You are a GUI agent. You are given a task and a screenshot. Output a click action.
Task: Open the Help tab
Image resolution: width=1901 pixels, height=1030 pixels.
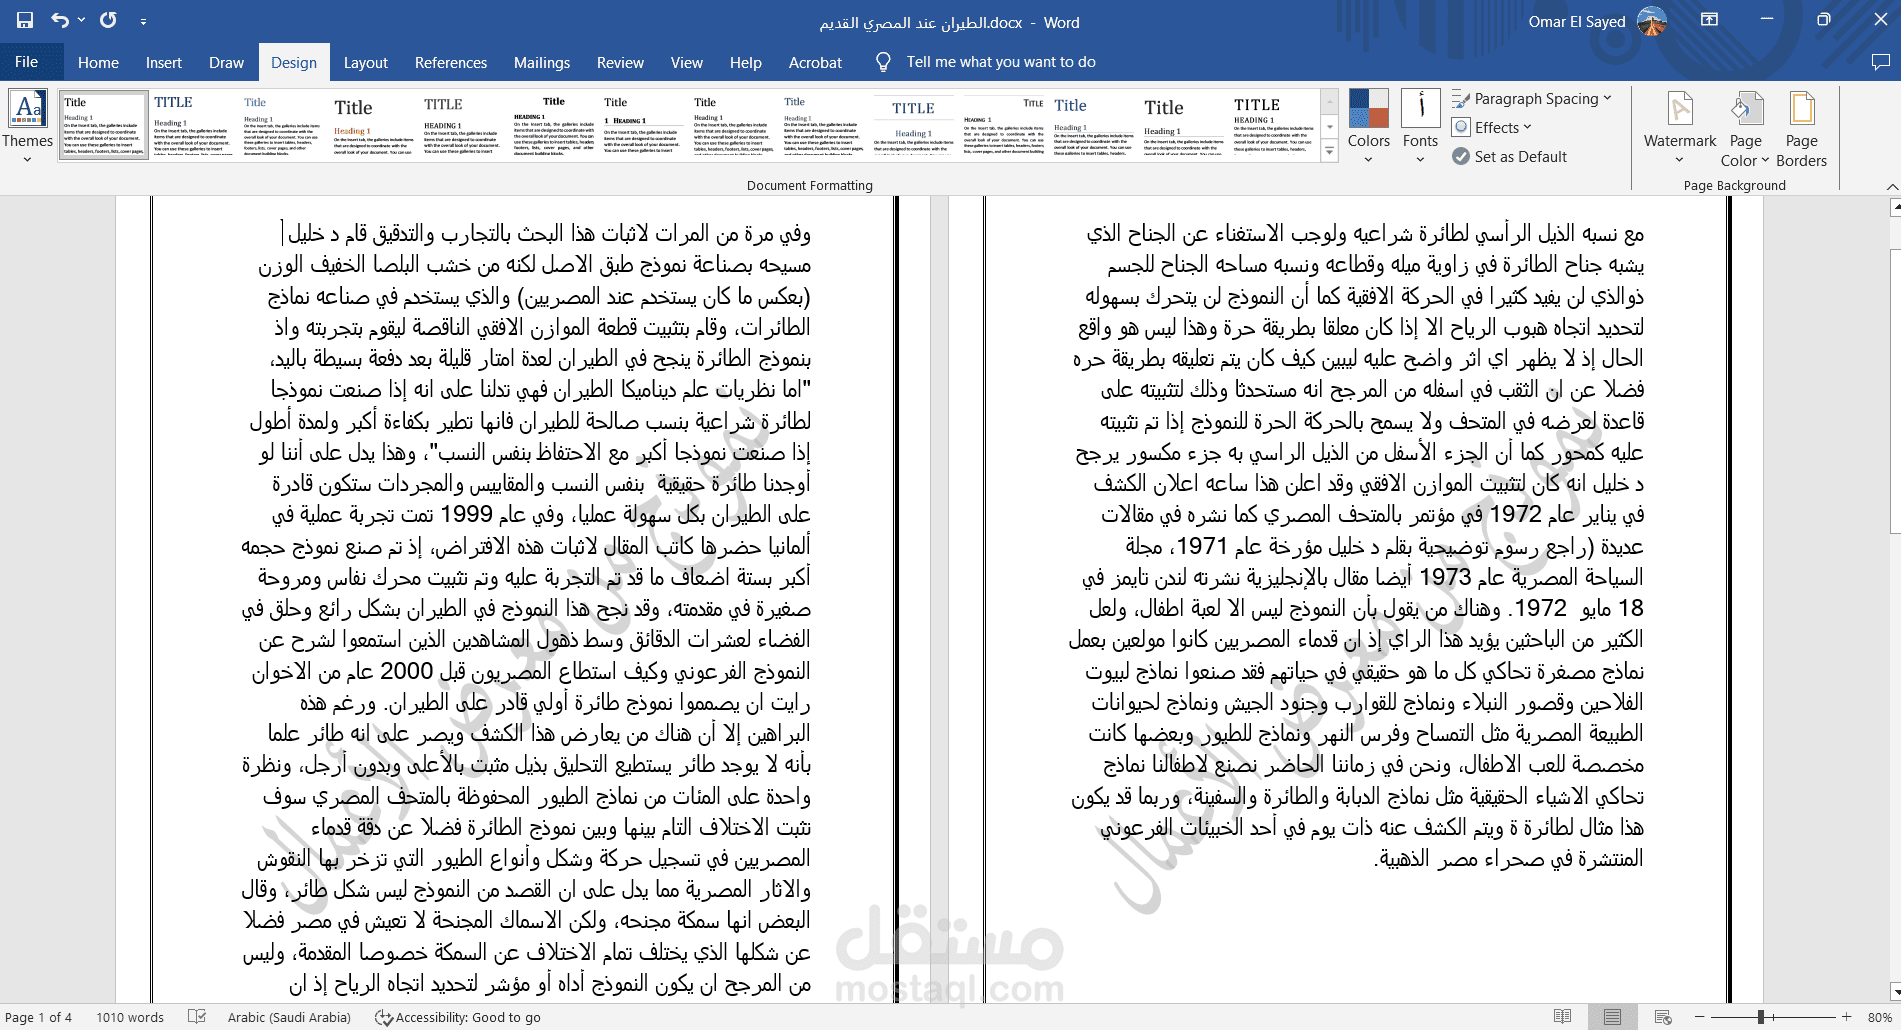[x=746, y=62]
